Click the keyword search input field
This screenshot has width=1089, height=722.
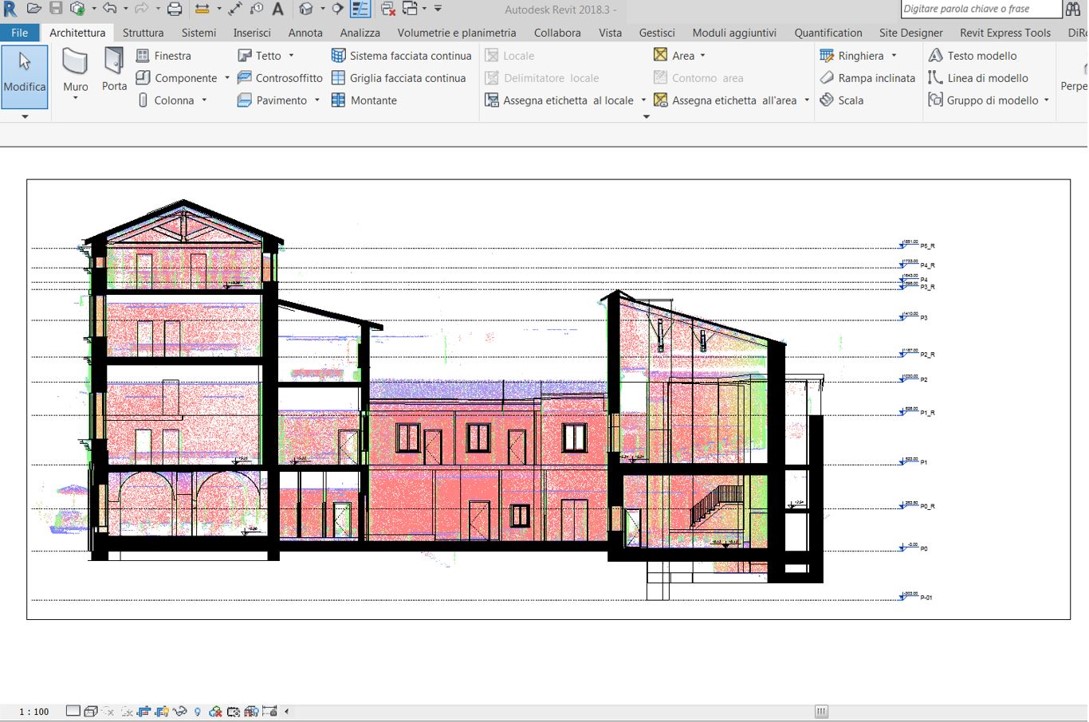click(x=979, y=9)
